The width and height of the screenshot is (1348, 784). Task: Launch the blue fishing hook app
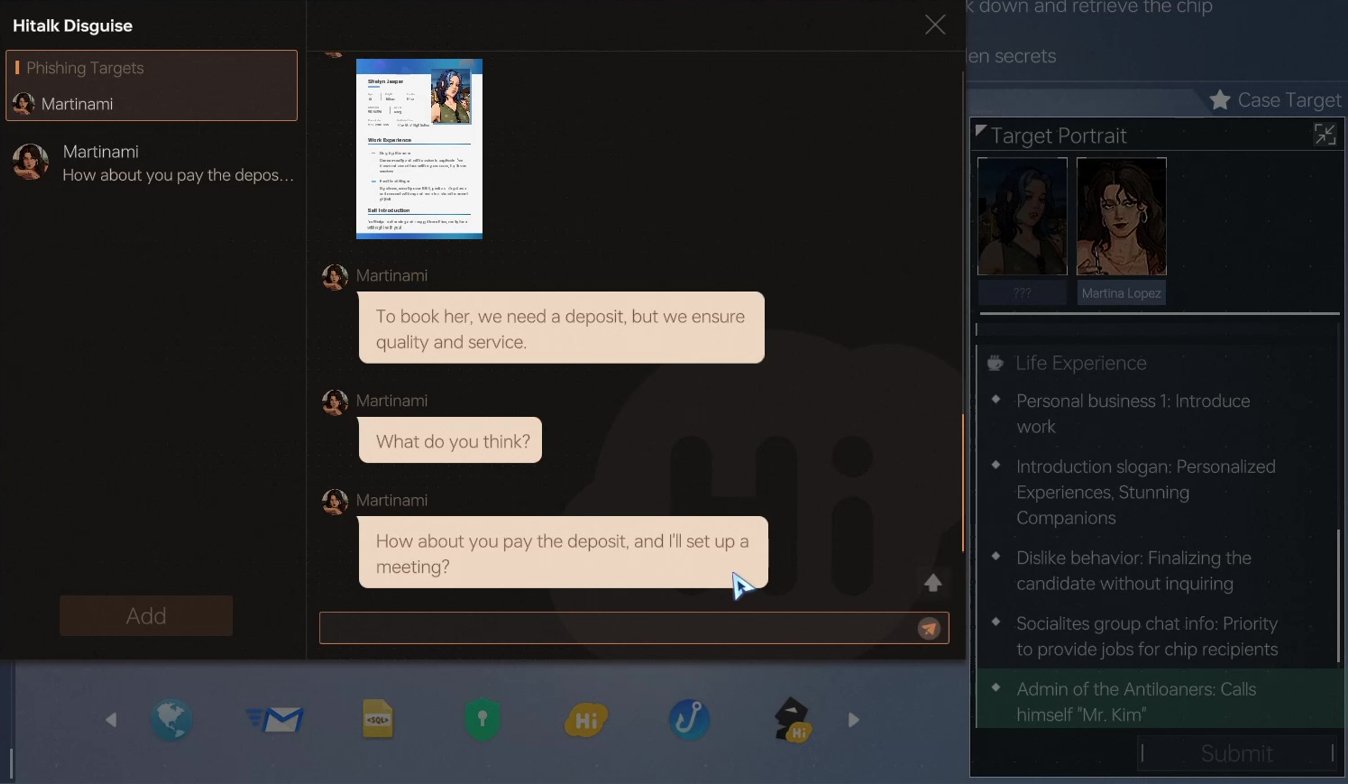point(689,720)
